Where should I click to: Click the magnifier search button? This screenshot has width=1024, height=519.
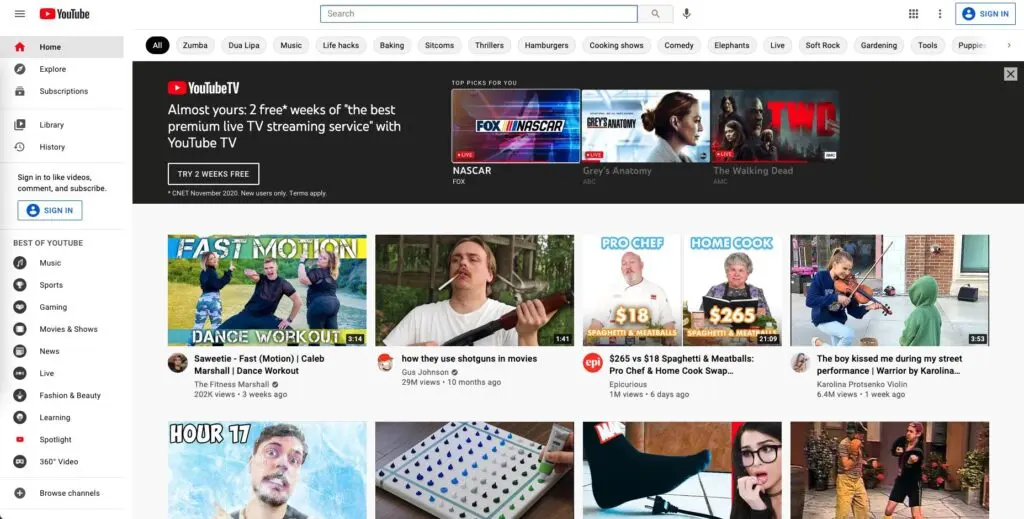click(x=655, y=14)
